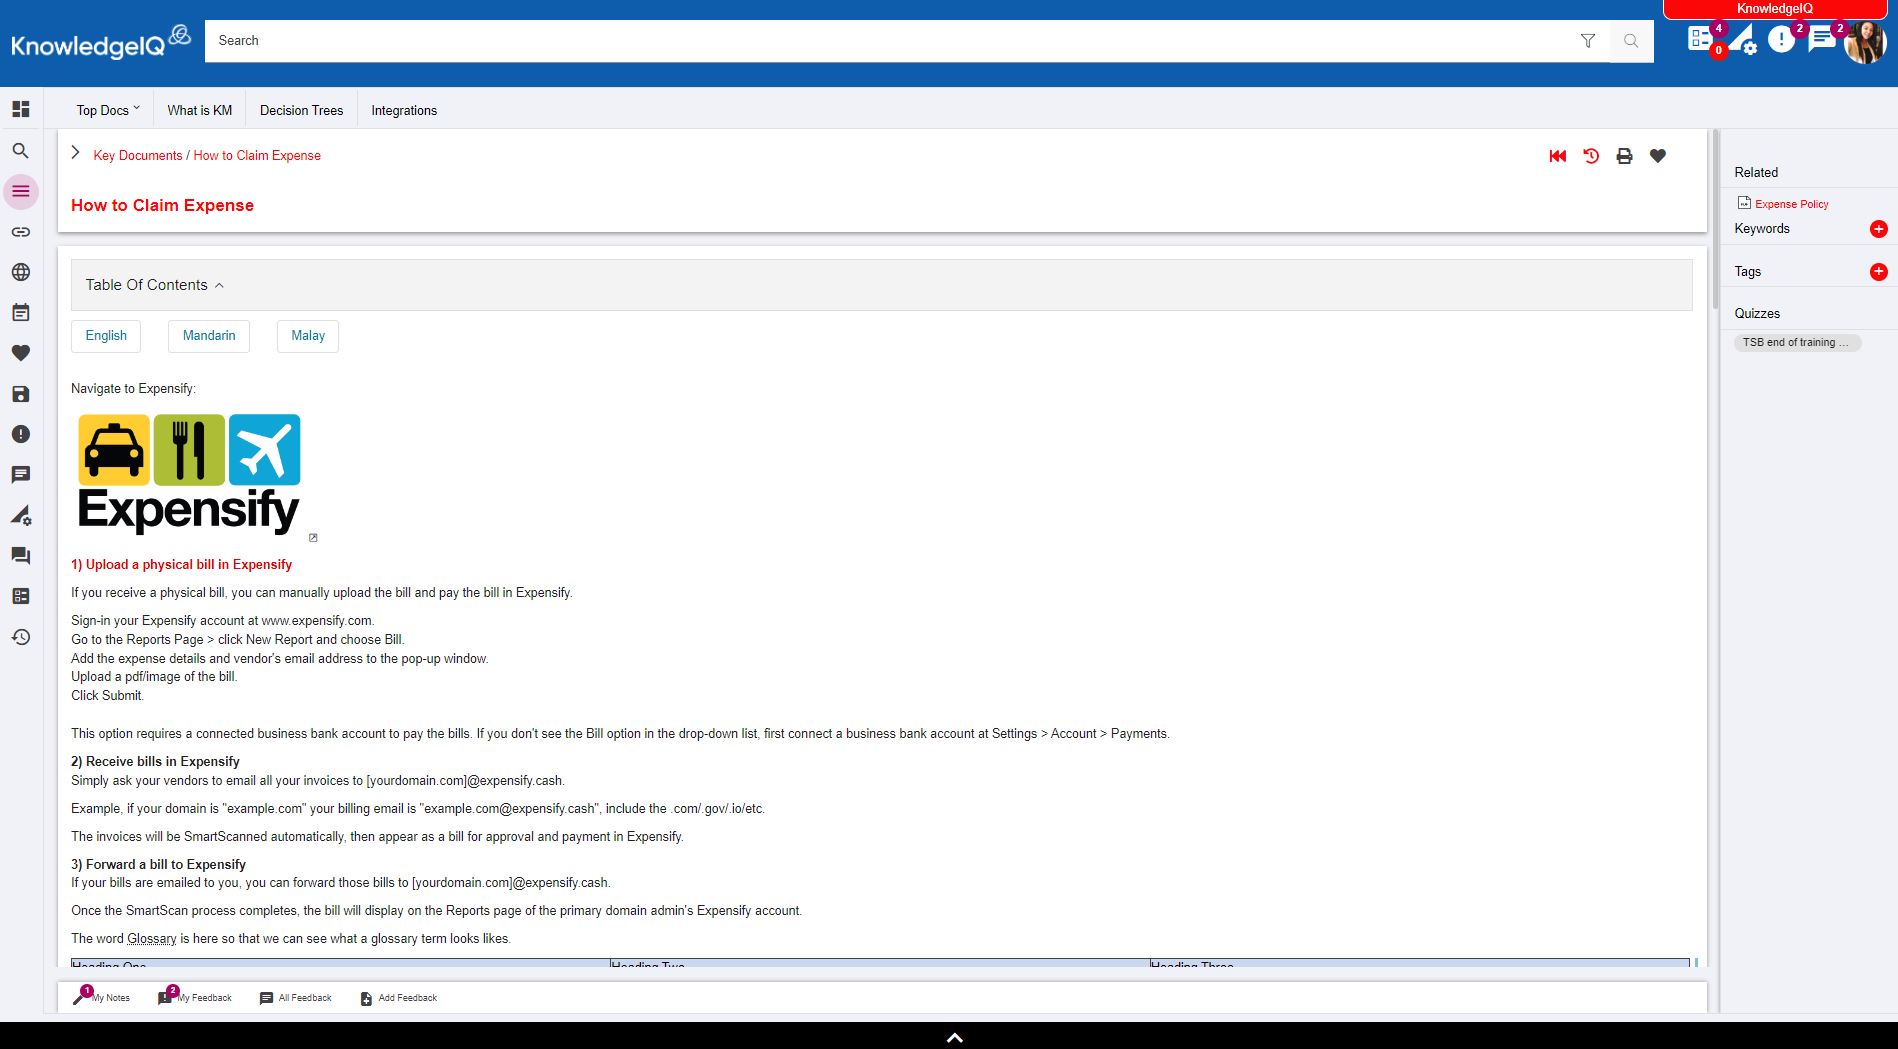This screenshot has height=1049, width=1898.
Task: Open document version history icon near print
Action: click(x=1590, y=156)
